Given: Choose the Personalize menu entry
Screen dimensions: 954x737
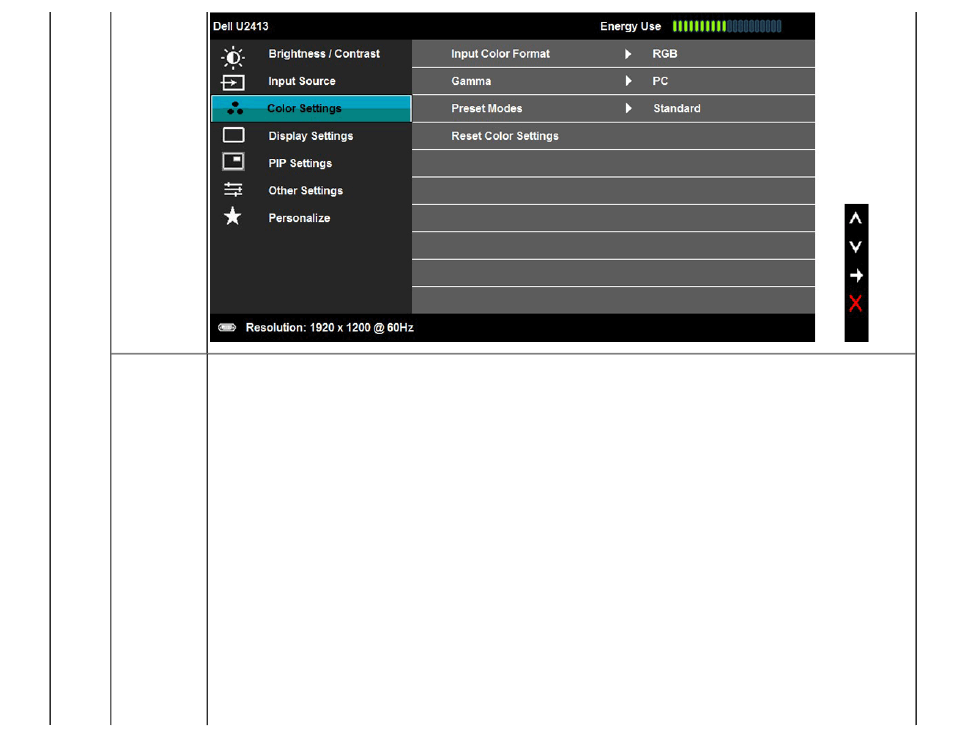Looking at the screenshot, I should [311, 218].
